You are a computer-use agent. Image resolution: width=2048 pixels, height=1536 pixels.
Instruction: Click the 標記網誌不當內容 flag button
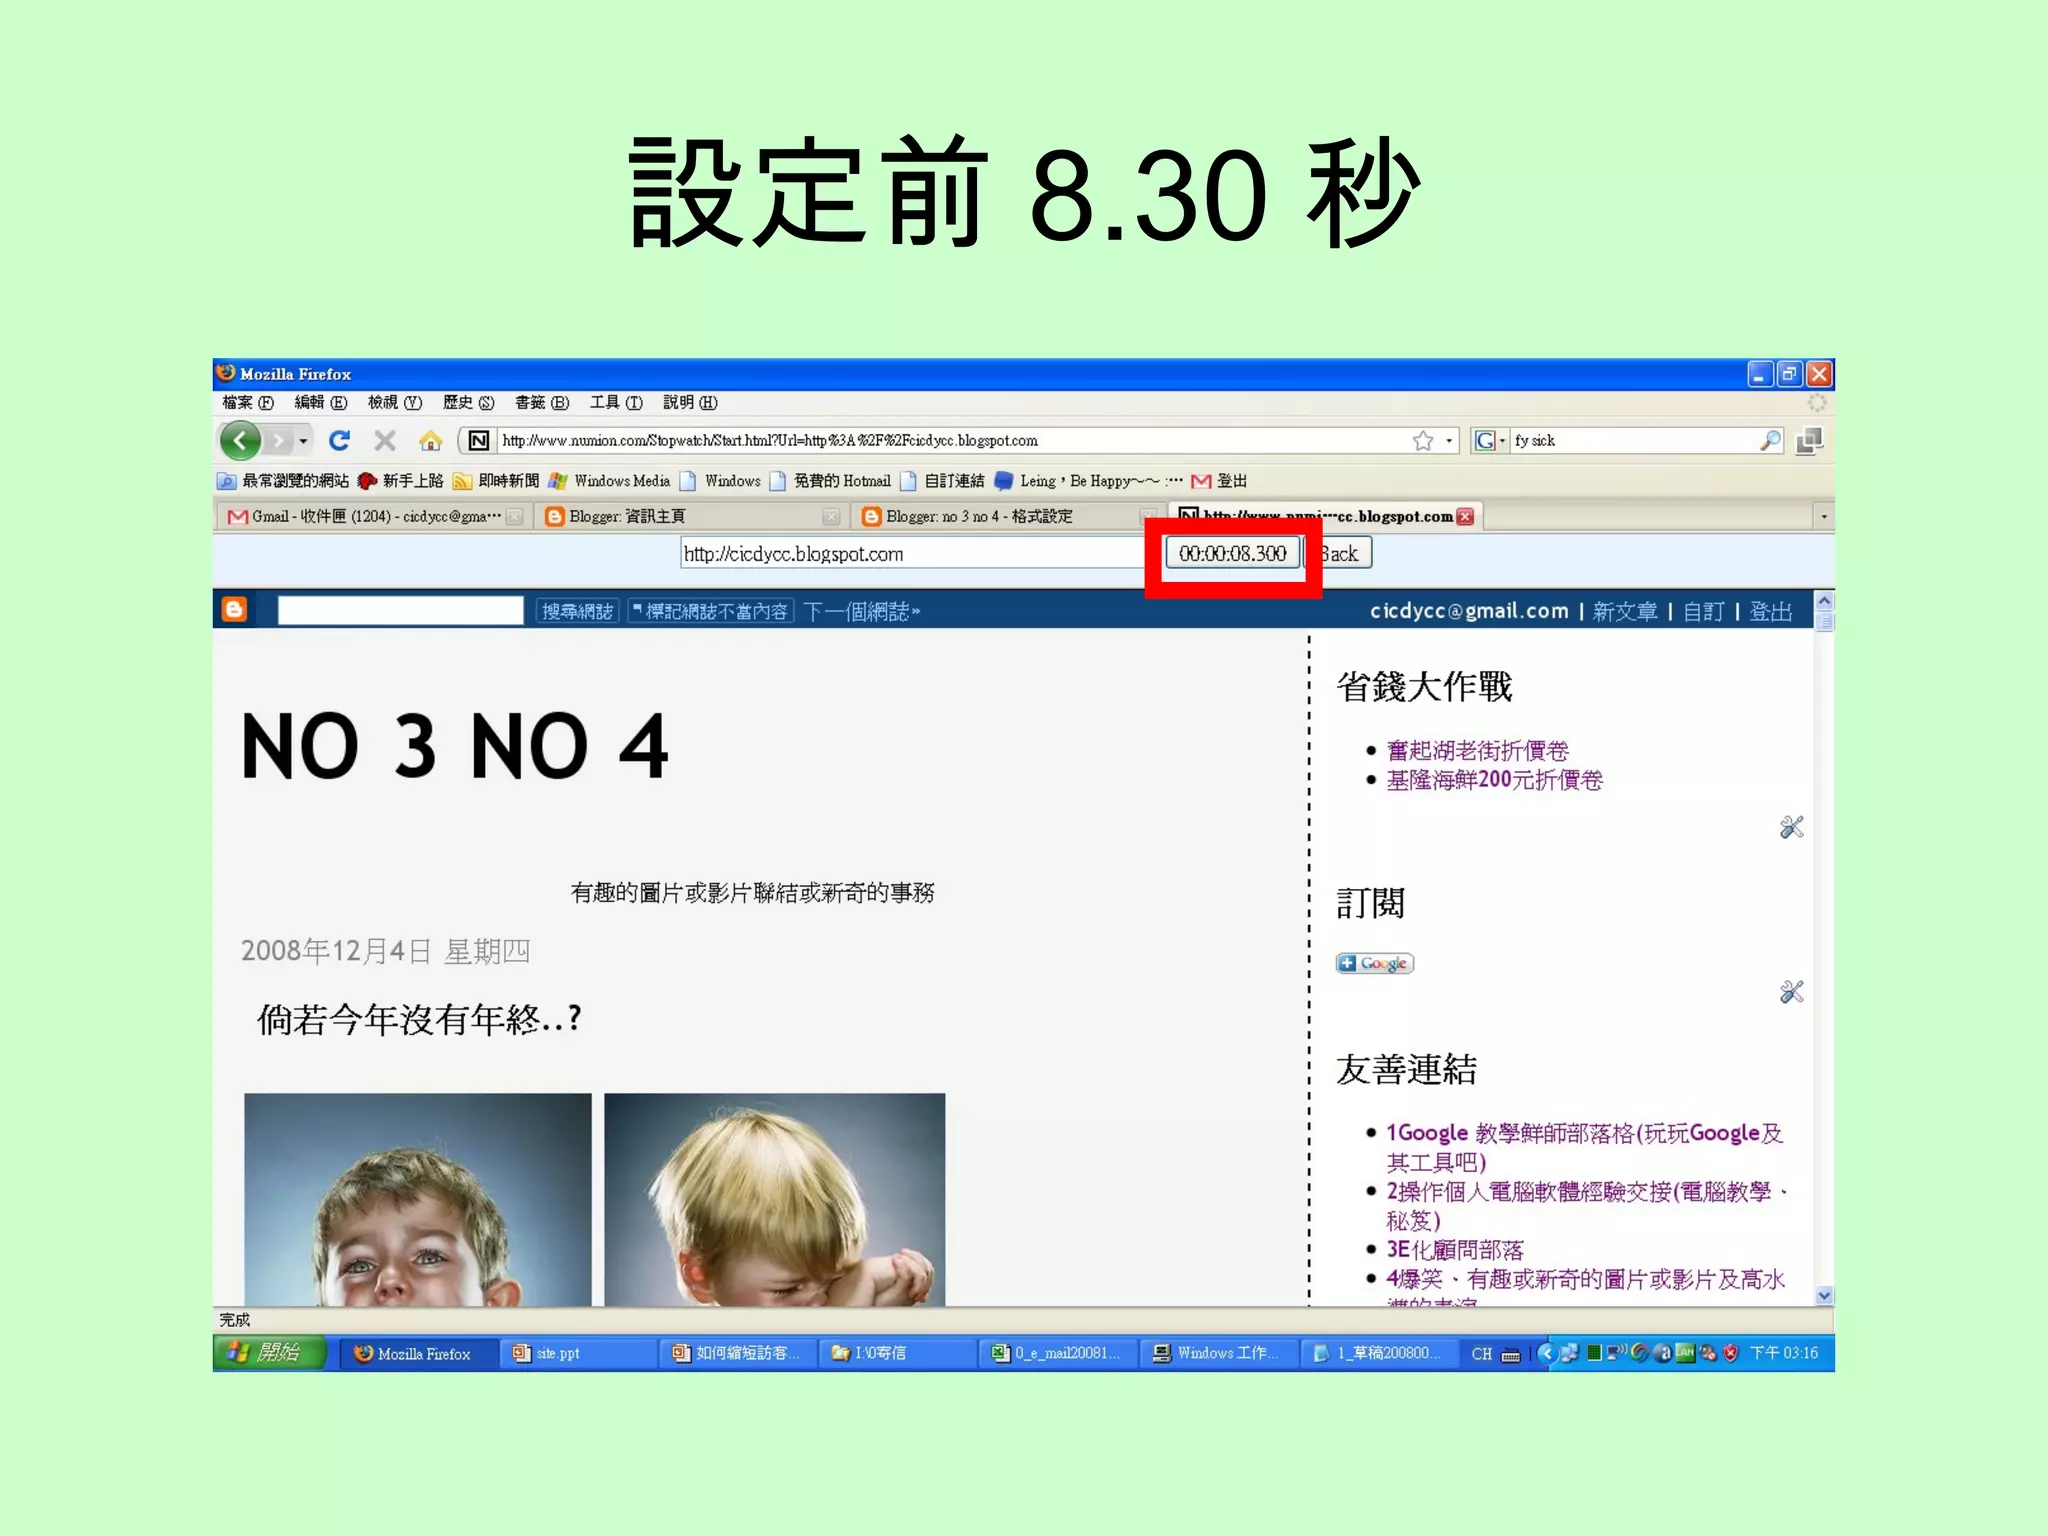(711, 611)
